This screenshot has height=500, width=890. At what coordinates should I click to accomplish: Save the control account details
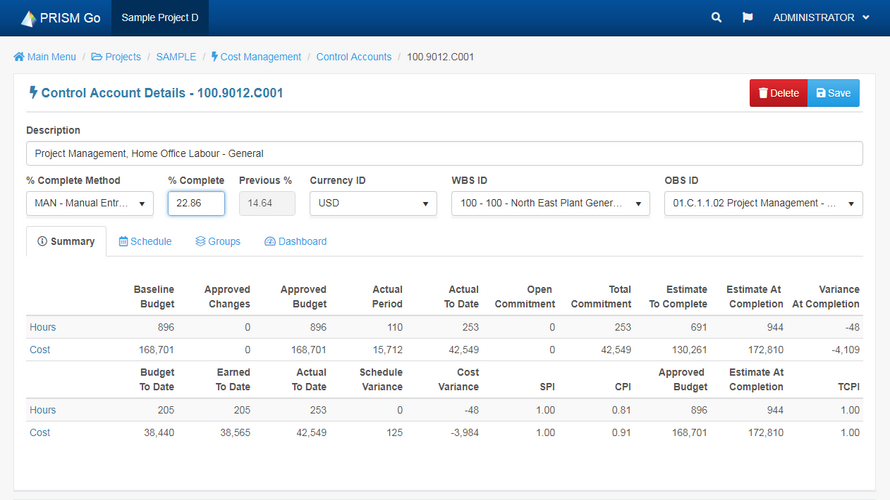tap(833, 93)
